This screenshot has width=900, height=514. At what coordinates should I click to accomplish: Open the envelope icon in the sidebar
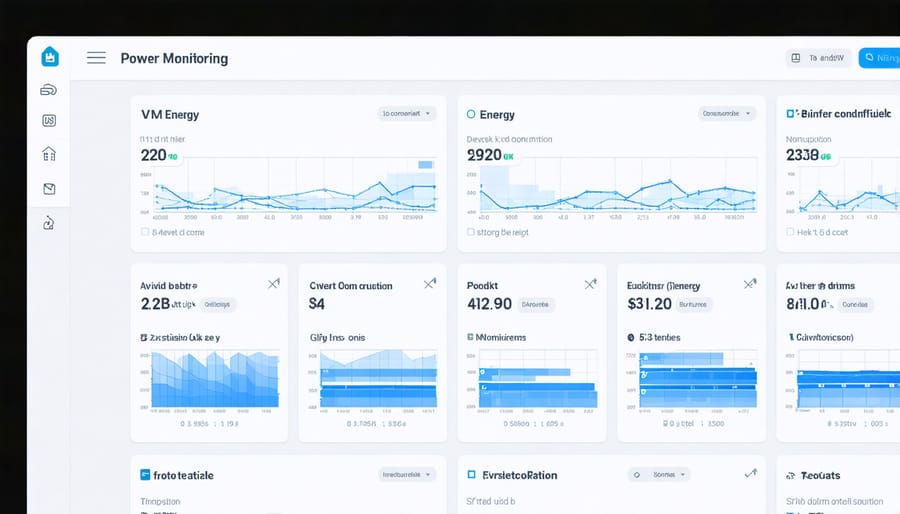(49, 189)
